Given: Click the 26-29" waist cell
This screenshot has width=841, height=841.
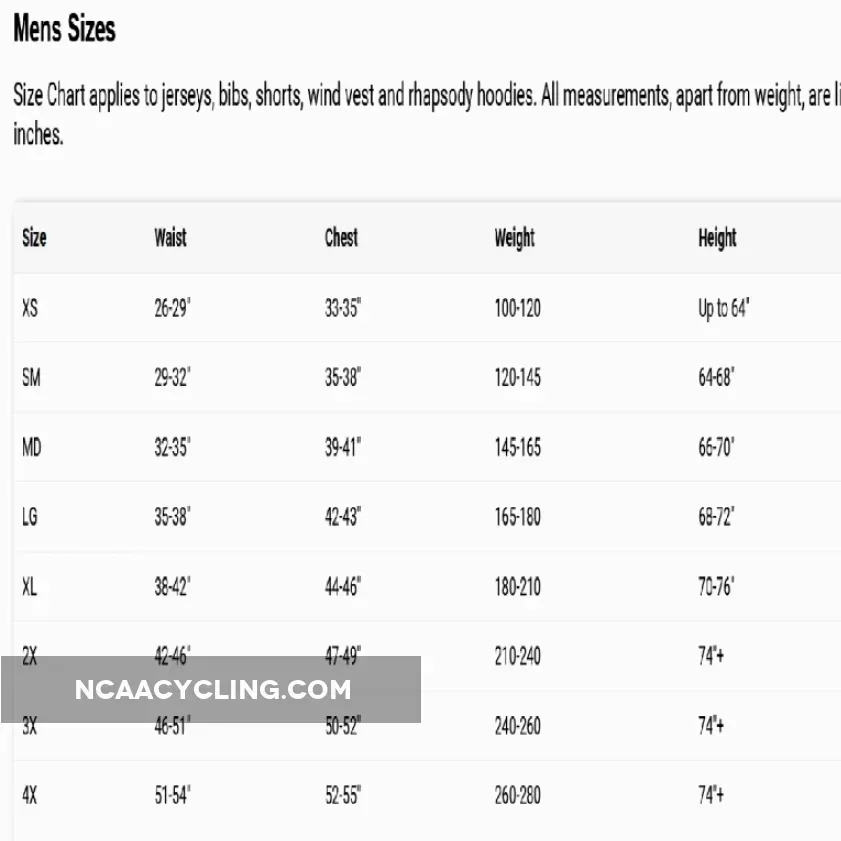Looking at the screenshot, I should coord(172,308).
